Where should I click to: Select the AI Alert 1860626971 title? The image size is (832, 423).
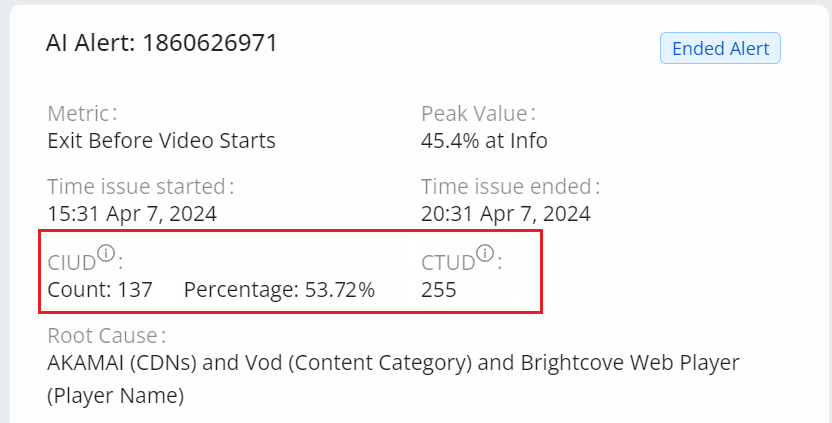pyautogui.click(x=162, y=43)
